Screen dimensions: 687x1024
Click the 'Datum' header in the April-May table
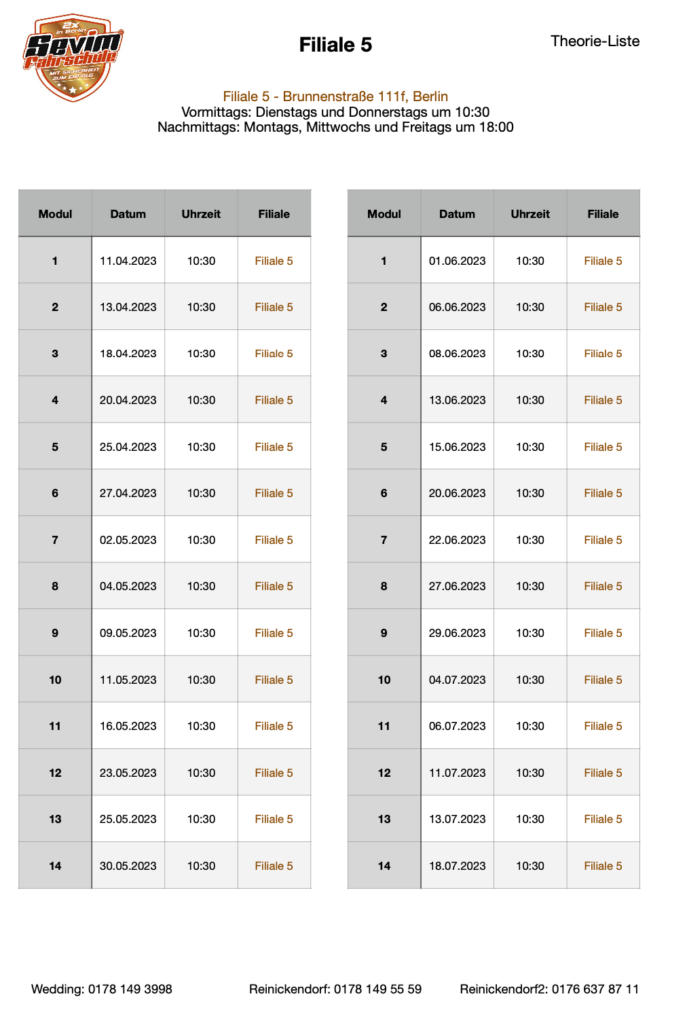click(x=128, y=214)
